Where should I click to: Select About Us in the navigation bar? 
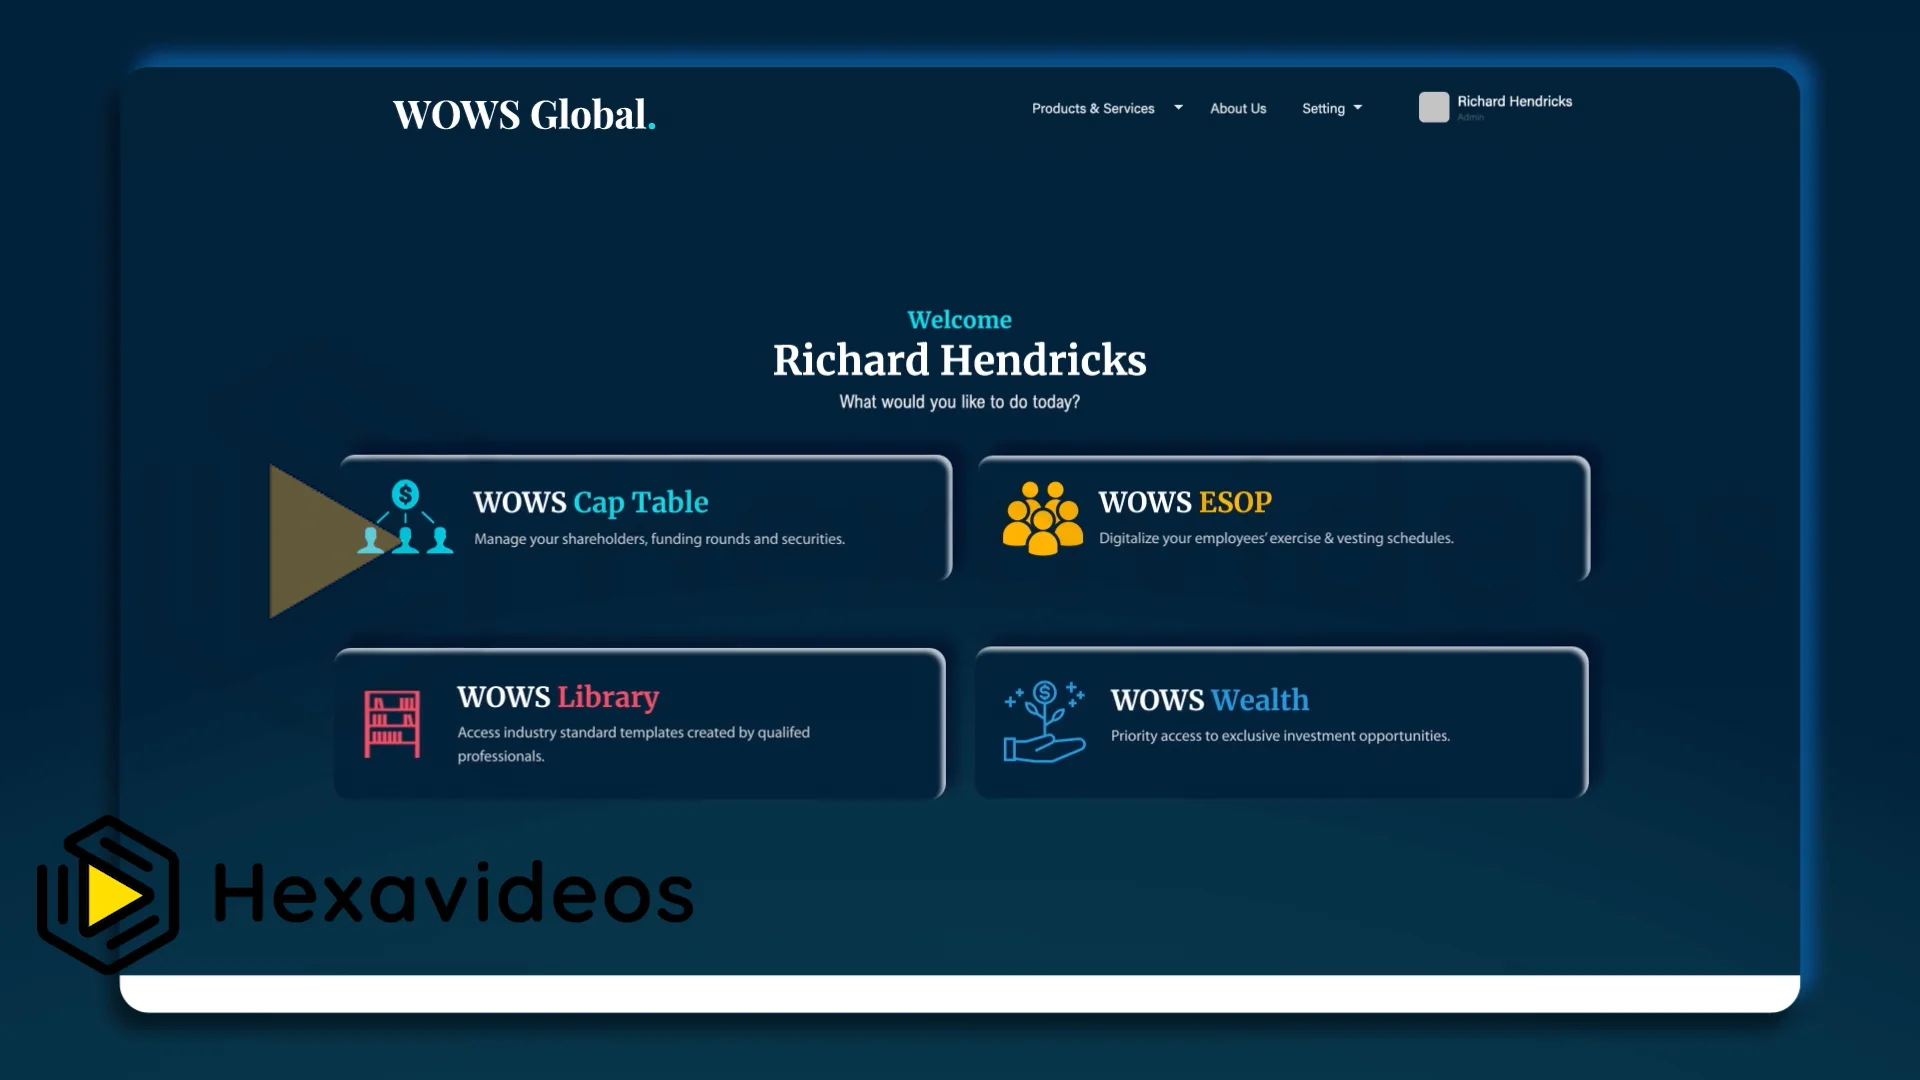pos(1238,108)
